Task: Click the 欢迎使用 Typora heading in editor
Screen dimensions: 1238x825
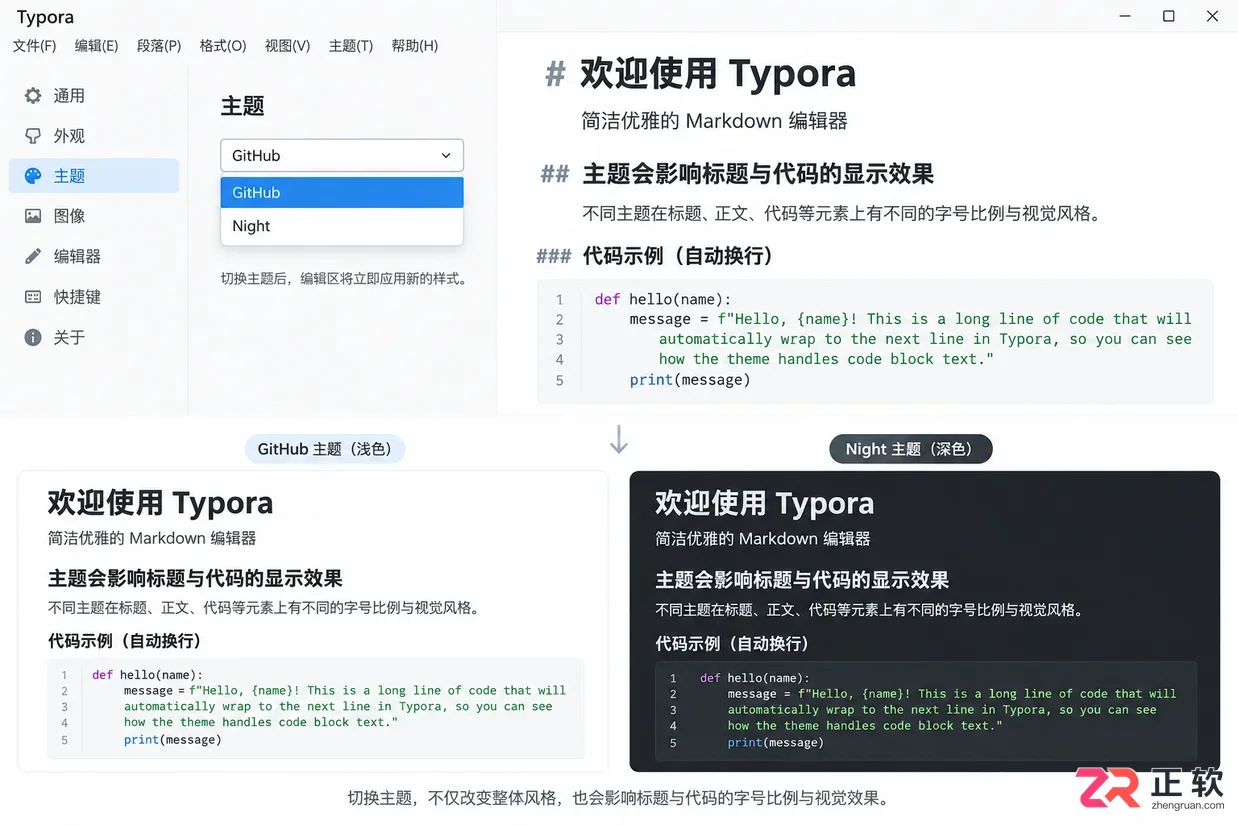Action: (x=718, y=73)
